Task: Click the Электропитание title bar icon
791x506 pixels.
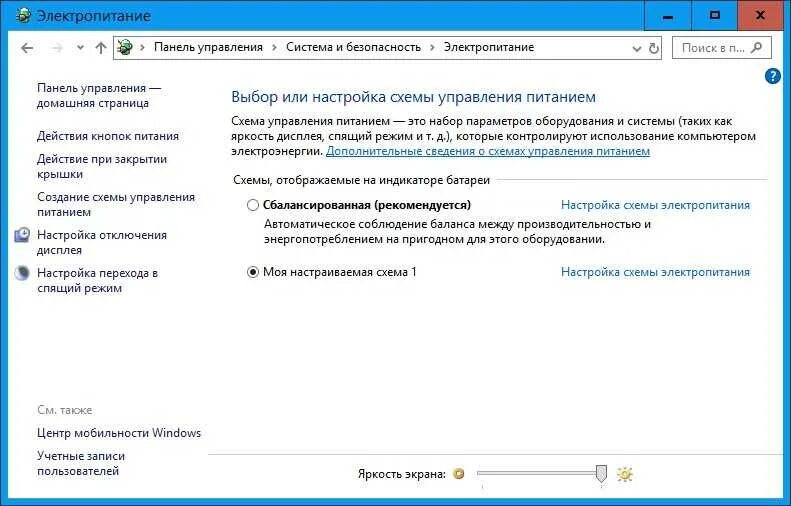Action: click(x=23, y=15)
